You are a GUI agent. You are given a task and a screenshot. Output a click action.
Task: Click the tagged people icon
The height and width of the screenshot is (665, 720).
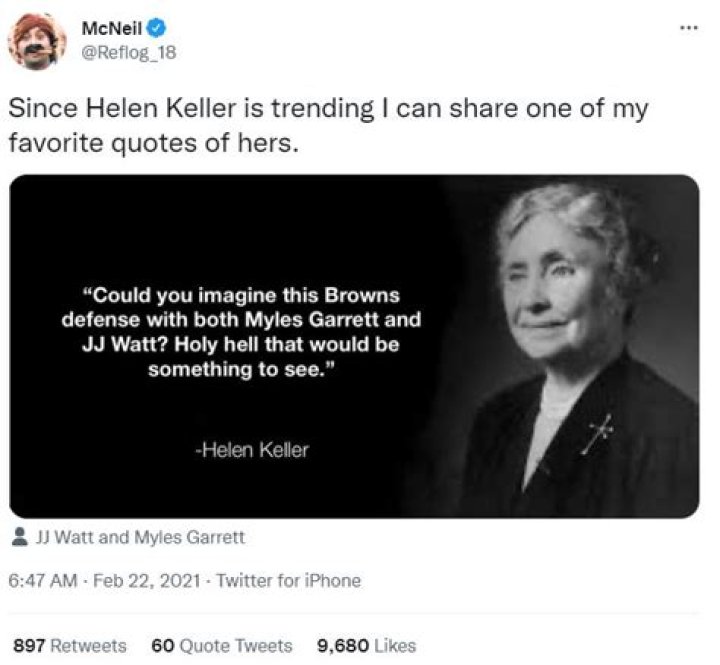point(19,537)
